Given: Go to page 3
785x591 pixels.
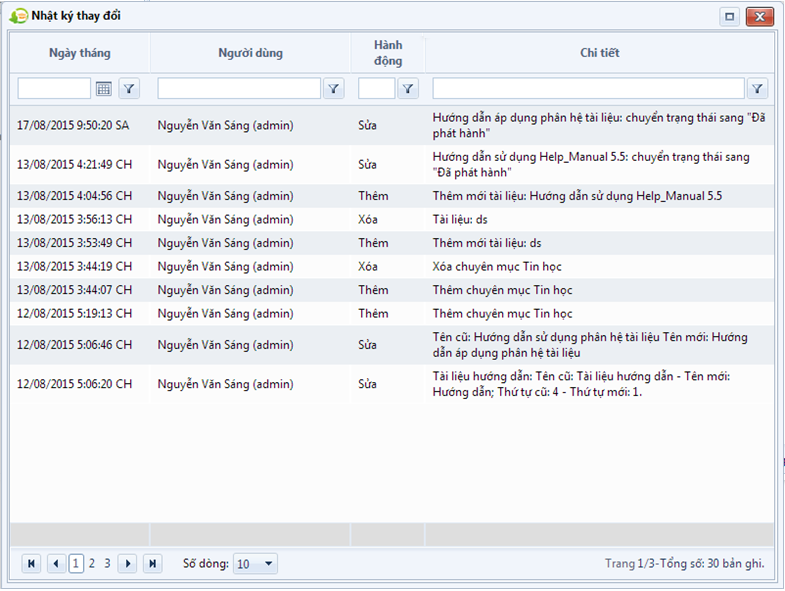Looking at the screenshot, I should [x=108, y=564].
